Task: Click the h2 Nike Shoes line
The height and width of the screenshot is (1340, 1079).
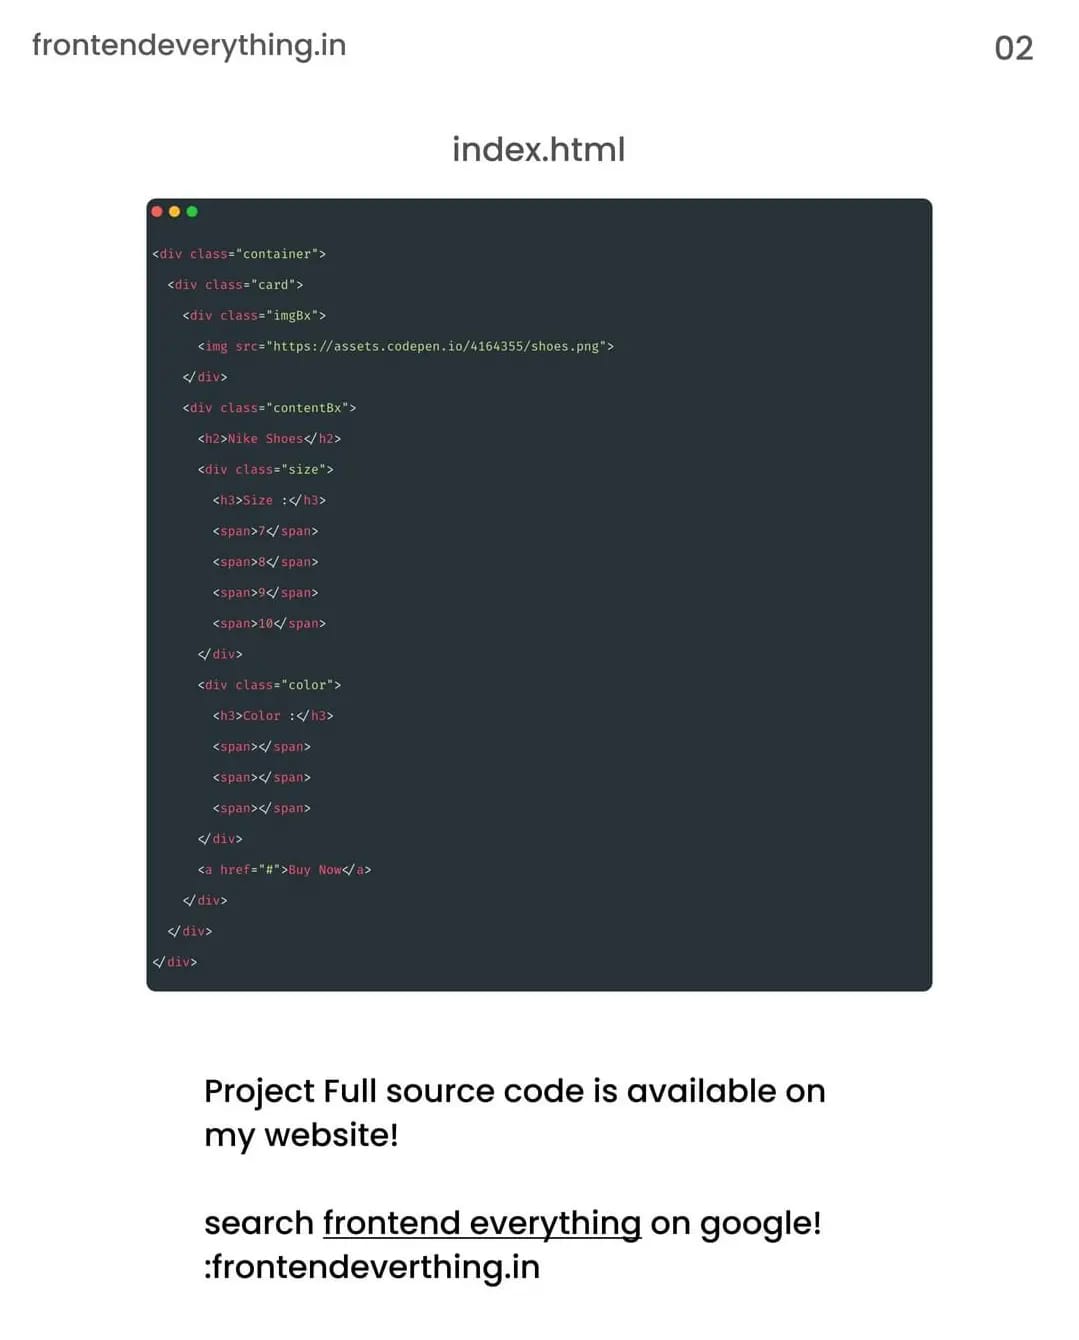Action: (269, 439)
